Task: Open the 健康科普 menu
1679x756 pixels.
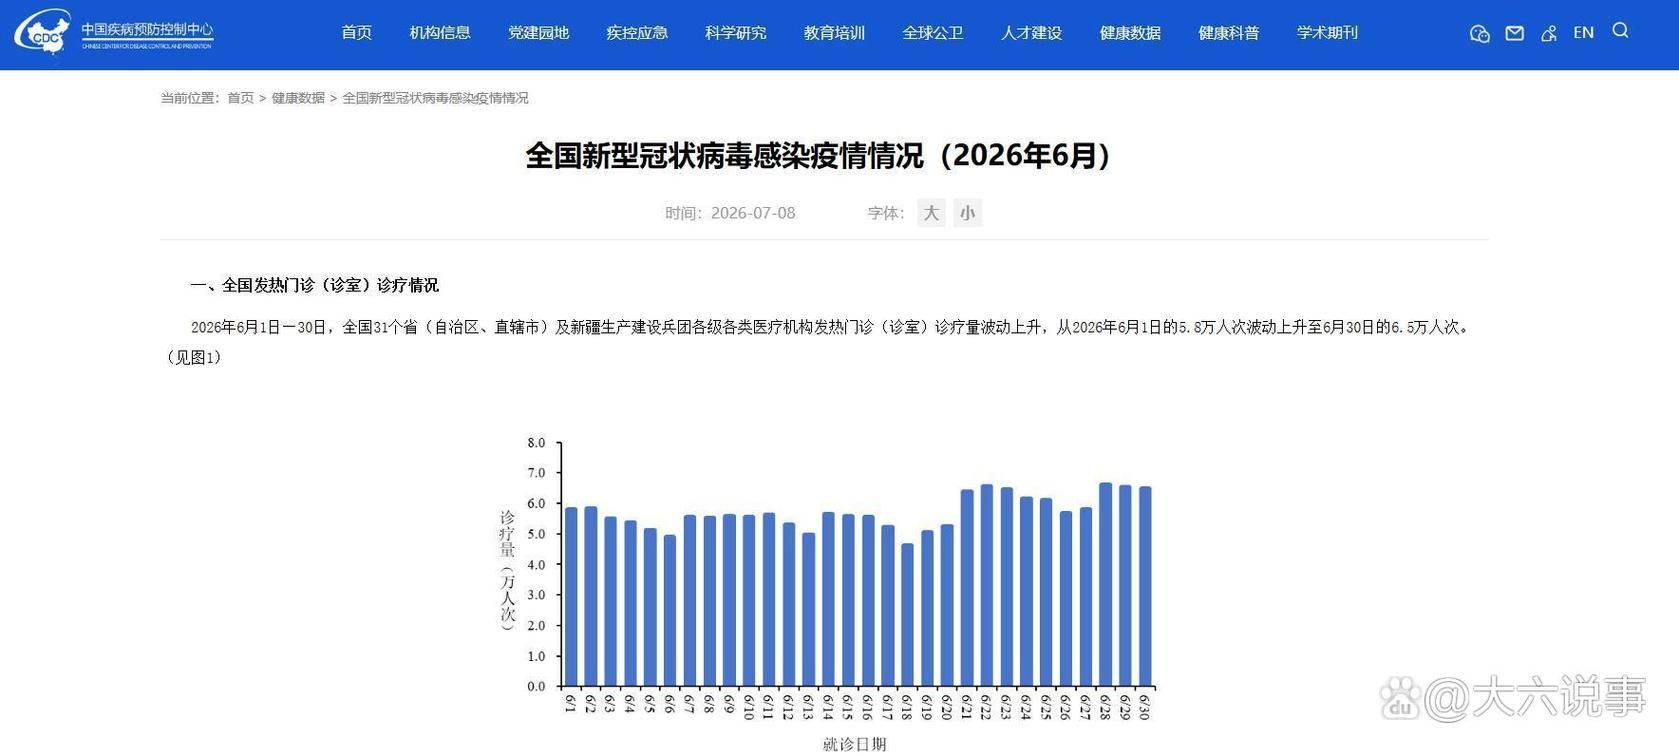Action: pos(1229,33)
